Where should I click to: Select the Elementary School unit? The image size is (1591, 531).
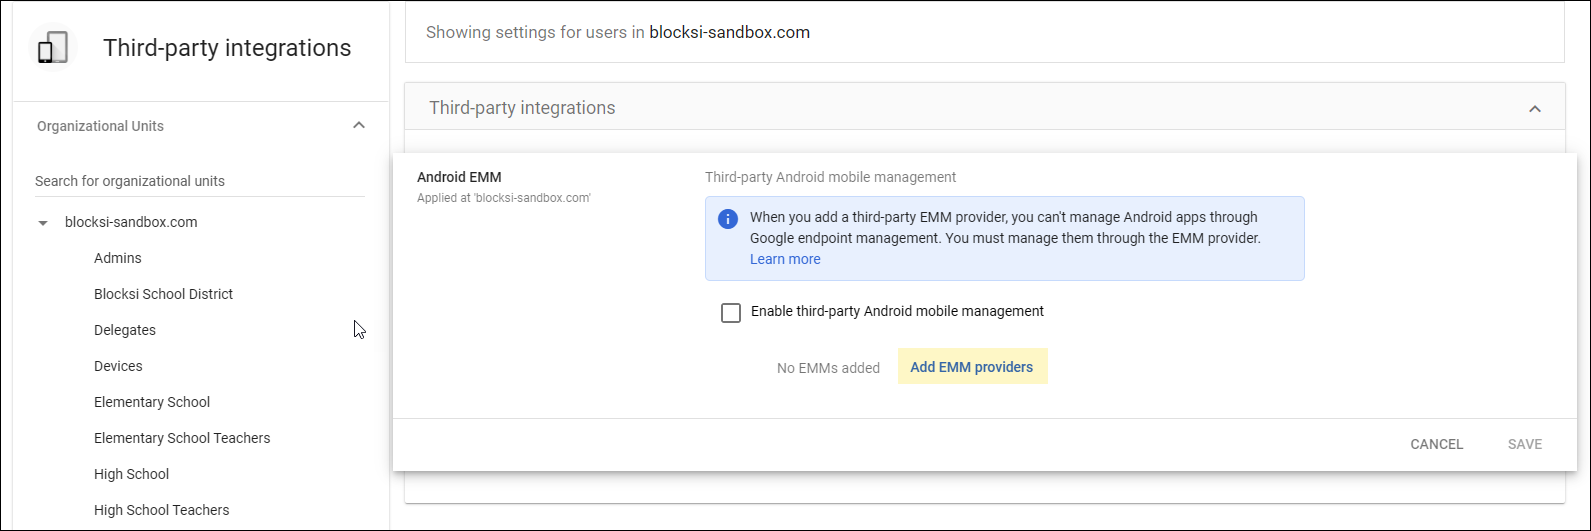[x=152, y=402]
